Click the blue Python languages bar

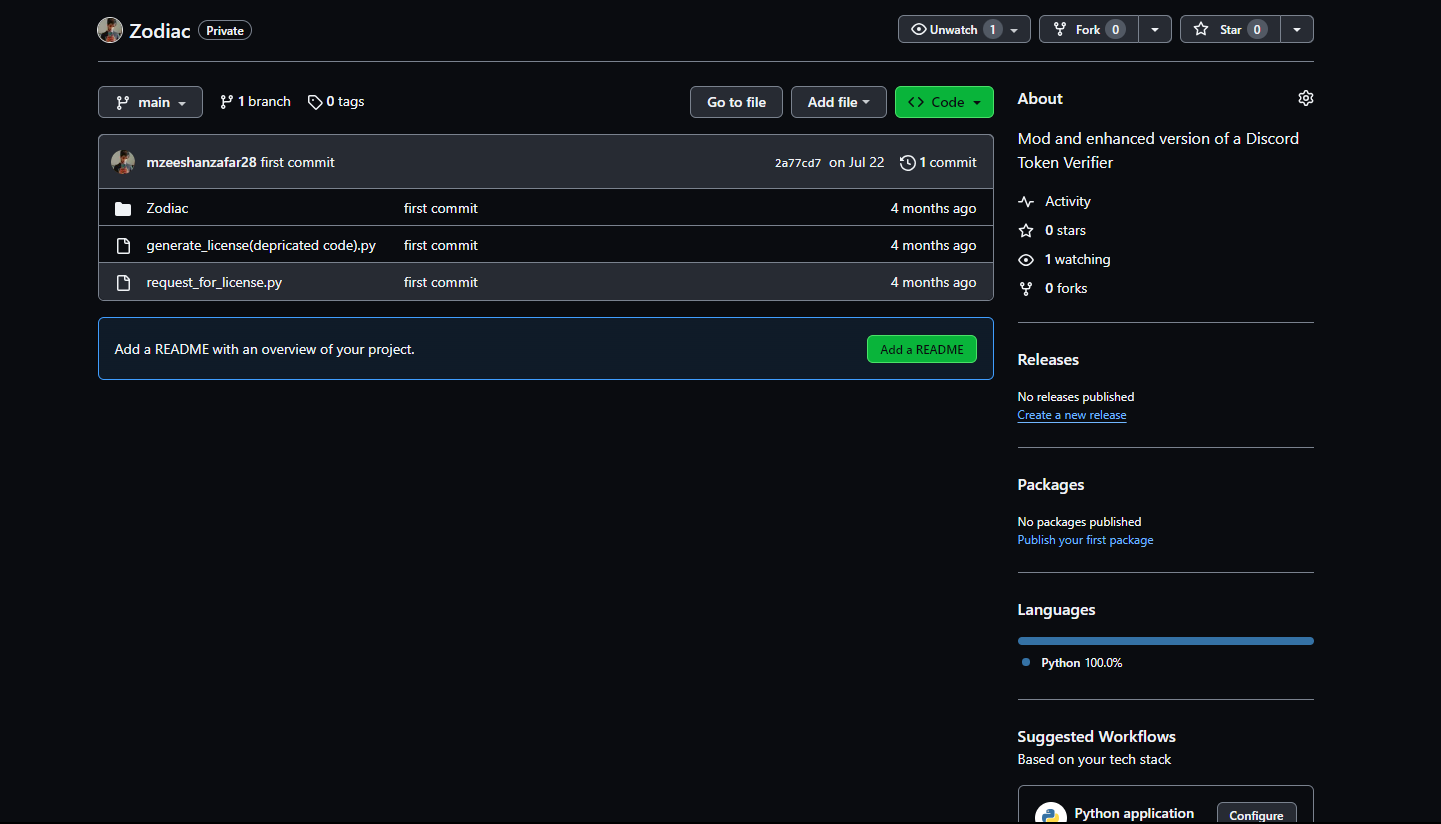click(x=1166, y=641)
